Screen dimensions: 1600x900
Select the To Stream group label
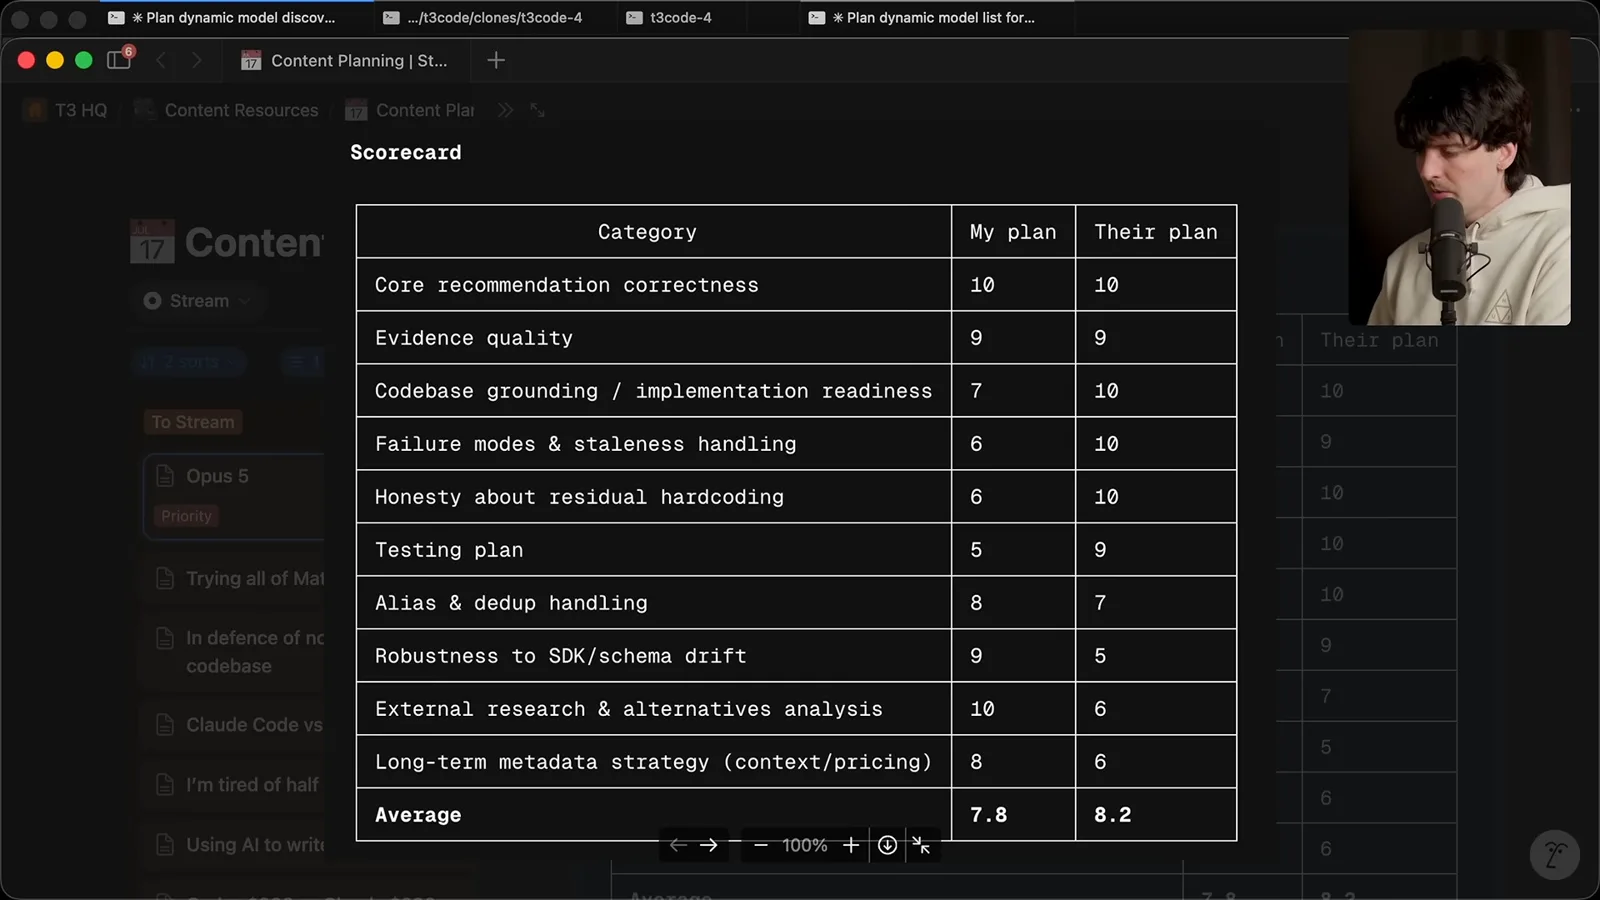coord(193,422)
